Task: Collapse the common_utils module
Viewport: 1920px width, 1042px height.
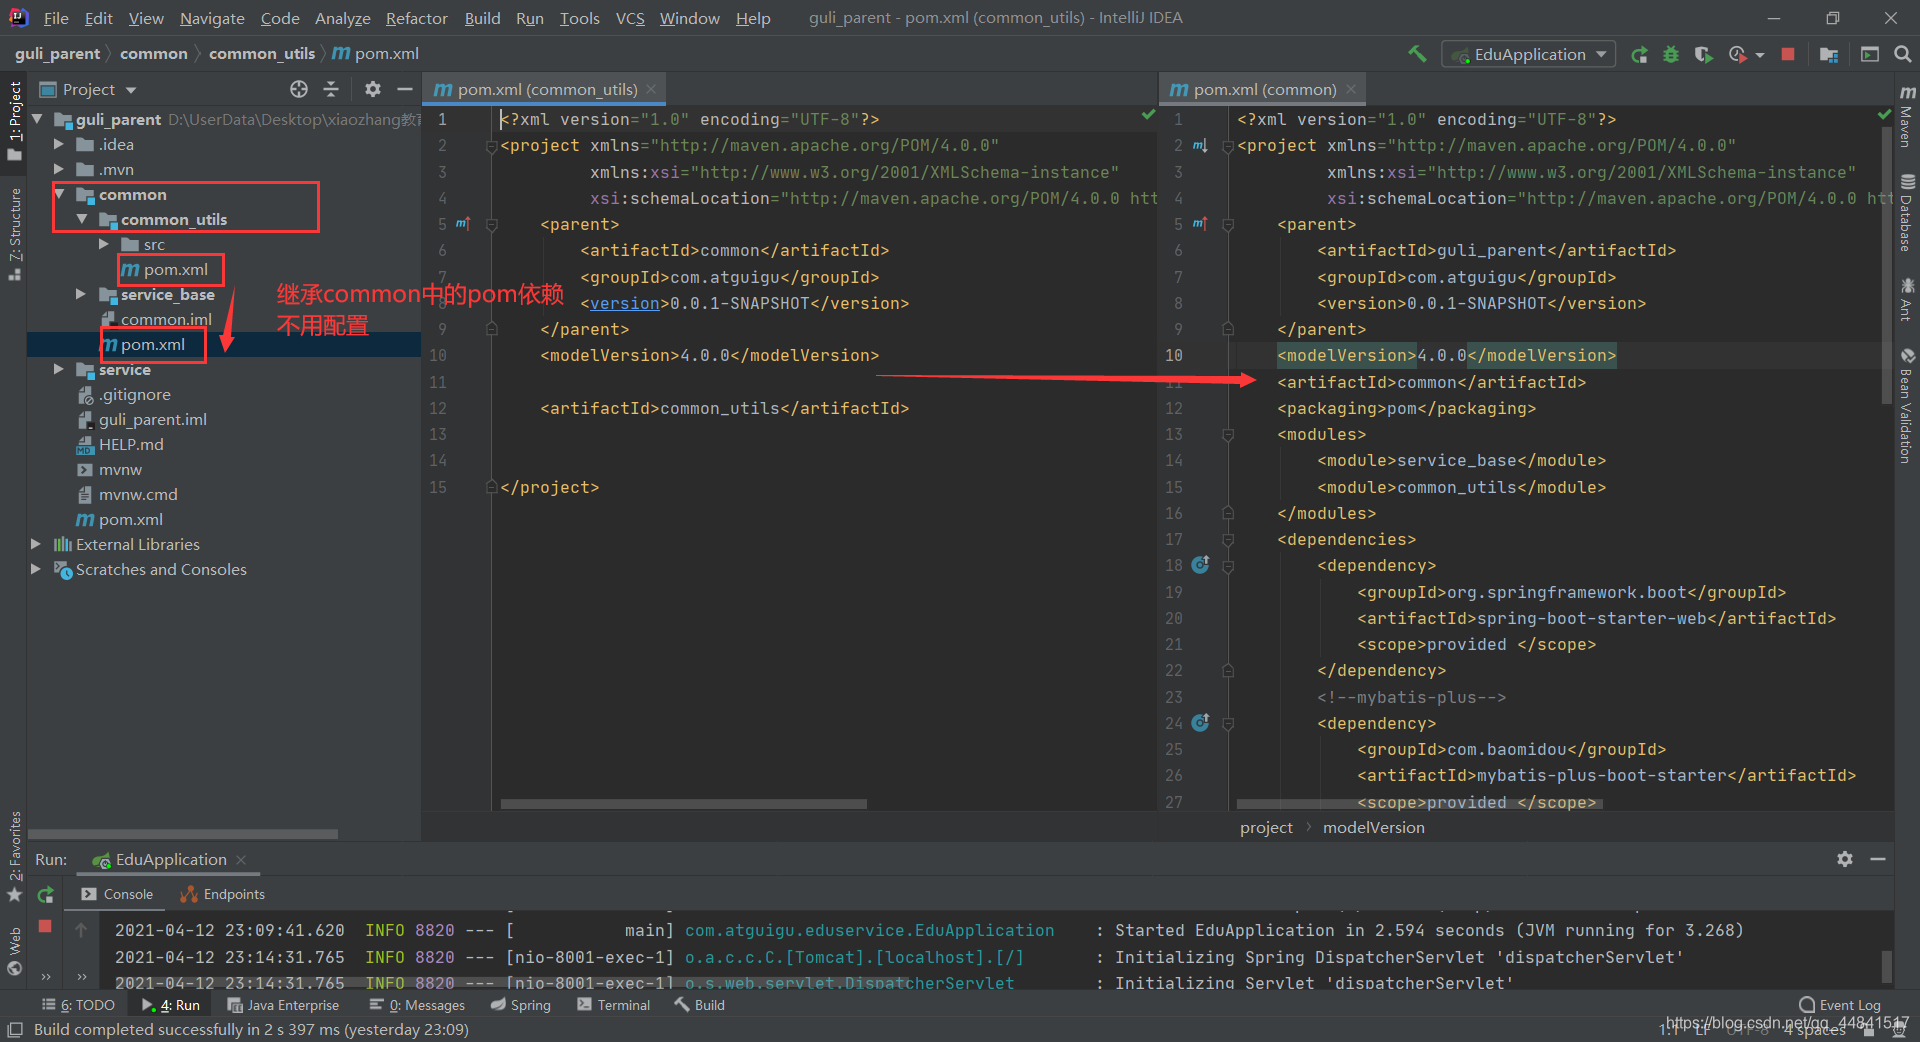Action: point(82,219)
